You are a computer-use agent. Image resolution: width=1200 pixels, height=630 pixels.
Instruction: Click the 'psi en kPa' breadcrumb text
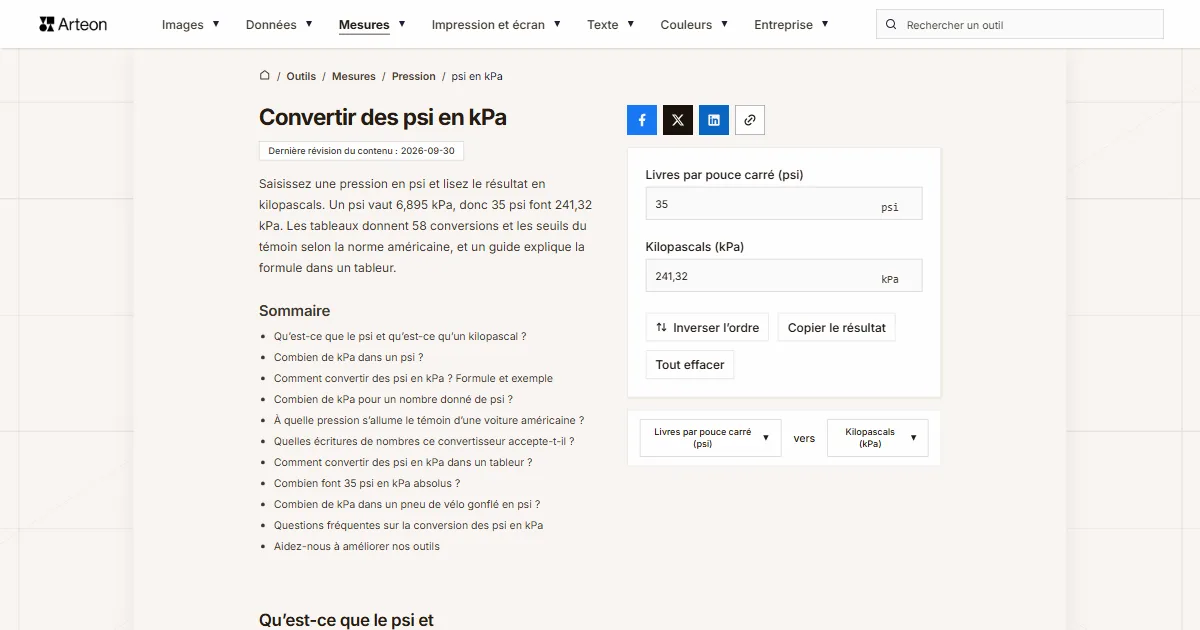tap(477, 76)
